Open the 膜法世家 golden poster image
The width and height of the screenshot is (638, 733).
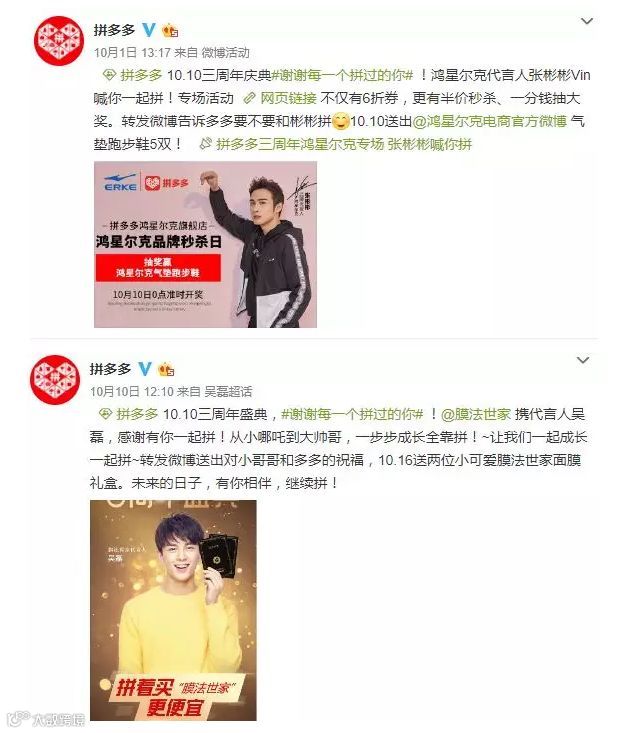tap(173, 610)
